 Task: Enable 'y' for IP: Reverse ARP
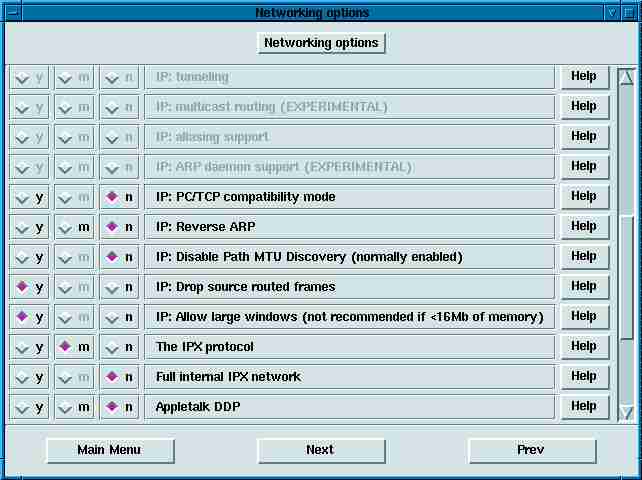29,227
